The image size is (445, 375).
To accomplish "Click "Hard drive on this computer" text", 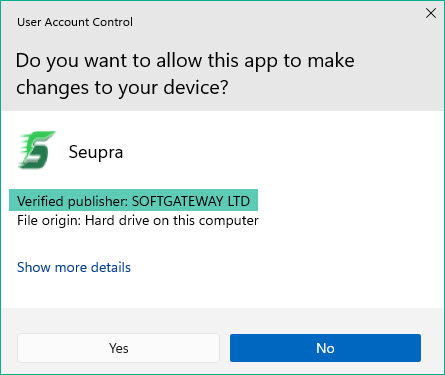I will click(x=172, y=221).
